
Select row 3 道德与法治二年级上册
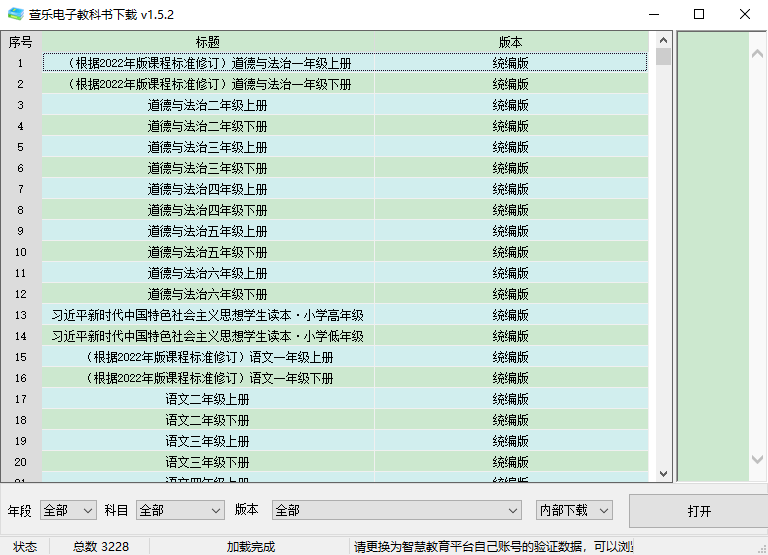point(208,105)
